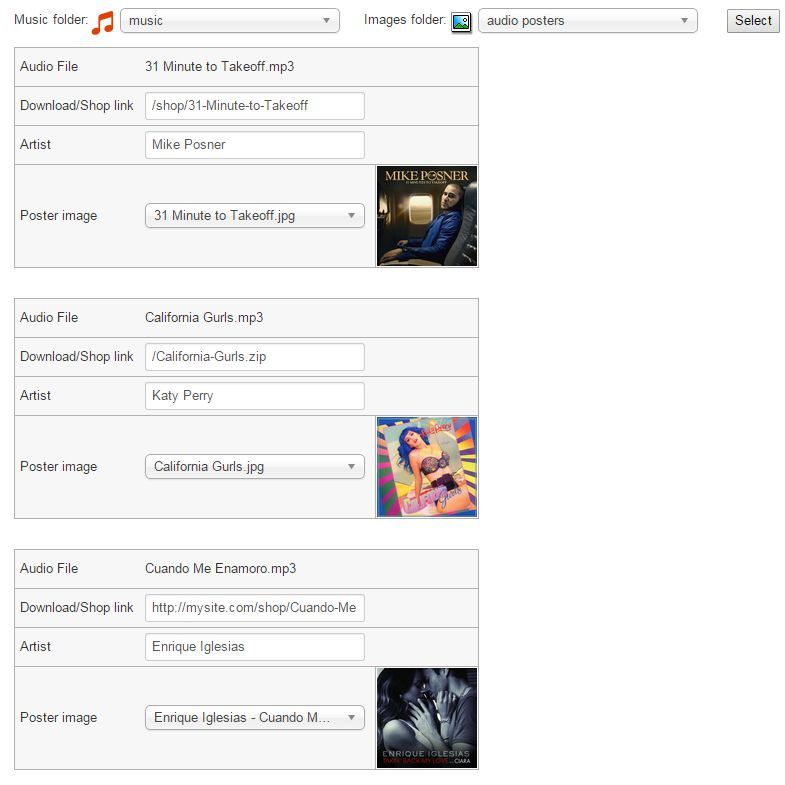Click the Select button

click(753, 21)
